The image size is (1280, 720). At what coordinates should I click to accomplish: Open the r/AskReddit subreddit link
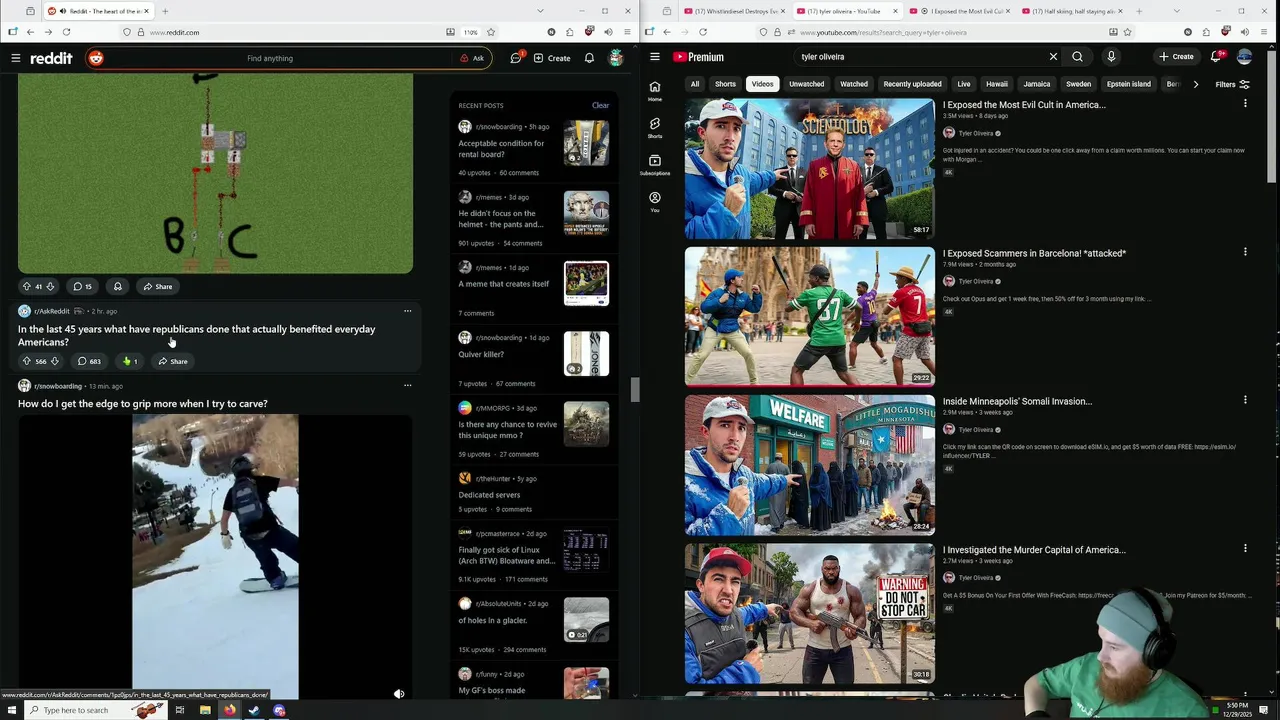click(x=52, y=311)
